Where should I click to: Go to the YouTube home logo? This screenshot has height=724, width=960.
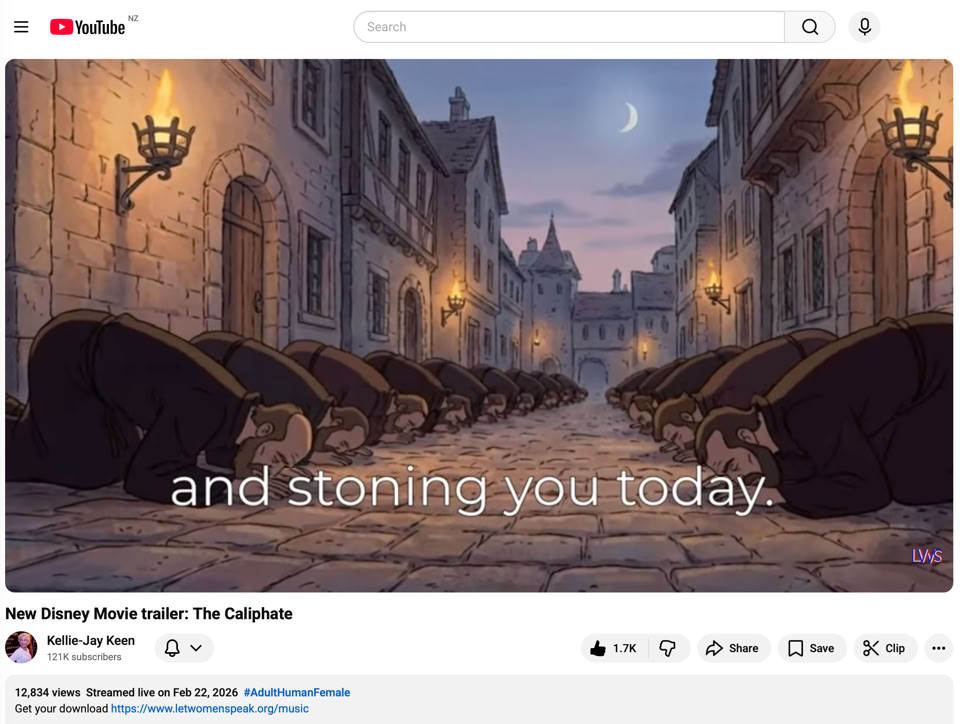(88, 27)
